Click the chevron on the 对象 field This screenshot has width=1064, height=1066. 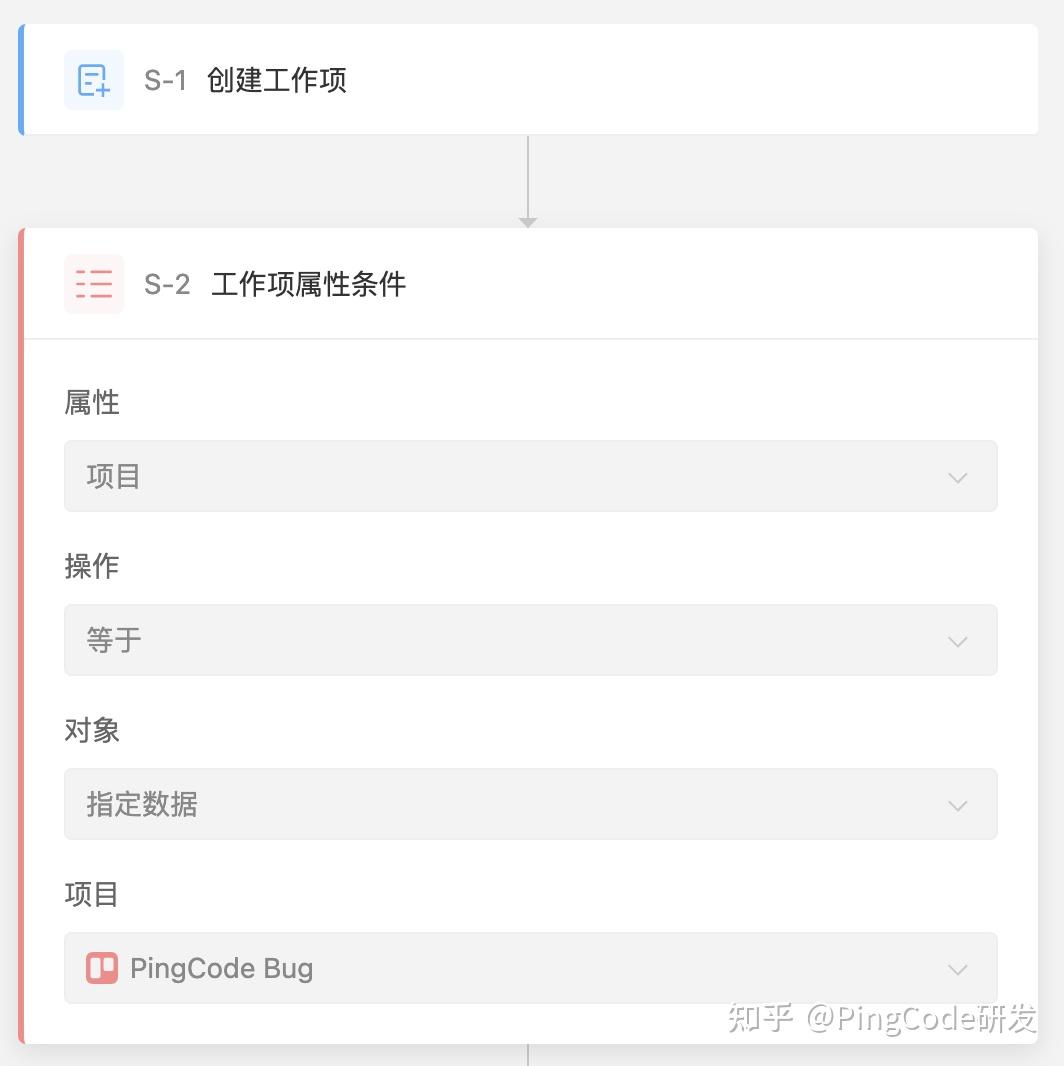point(957,805)
